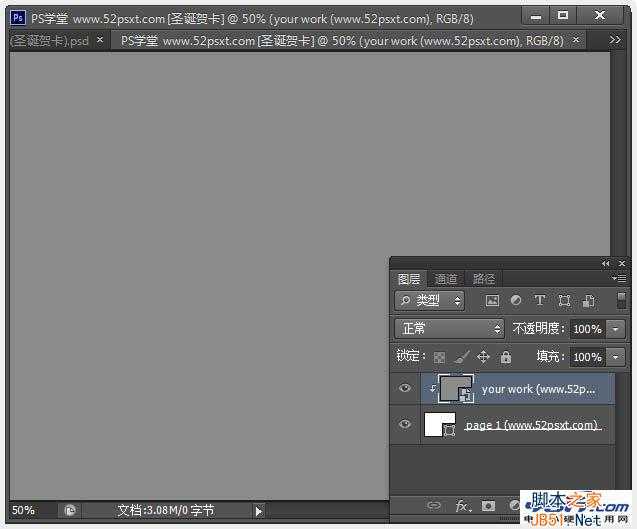Click the shape layer filter icon

tap(564, 300)
